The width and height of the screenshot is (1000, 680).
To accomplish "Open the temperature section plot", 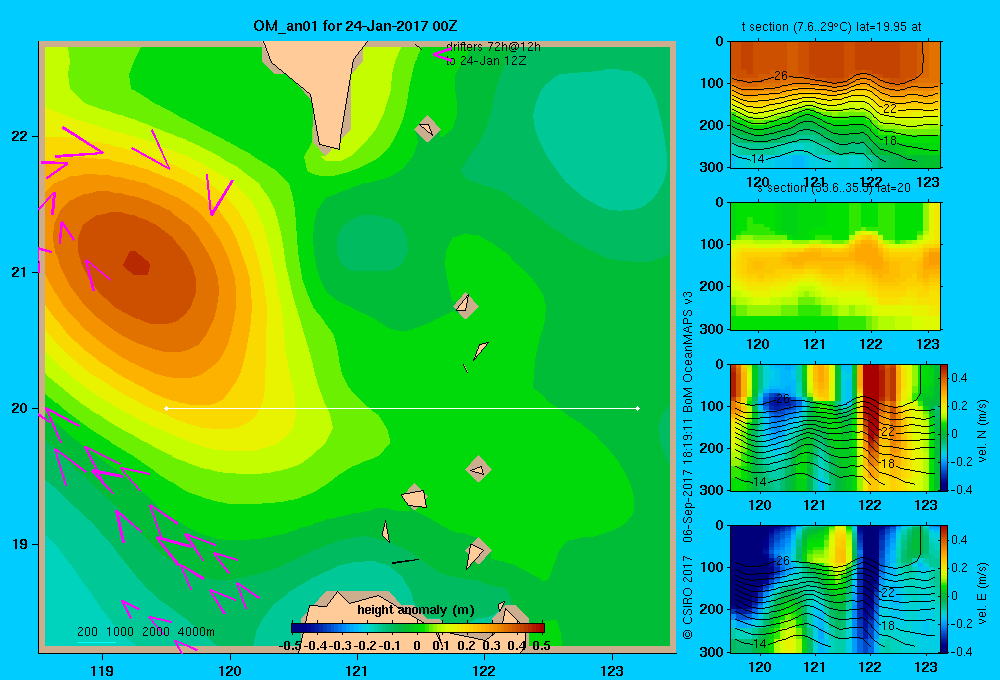I will (x=835, y=105).
